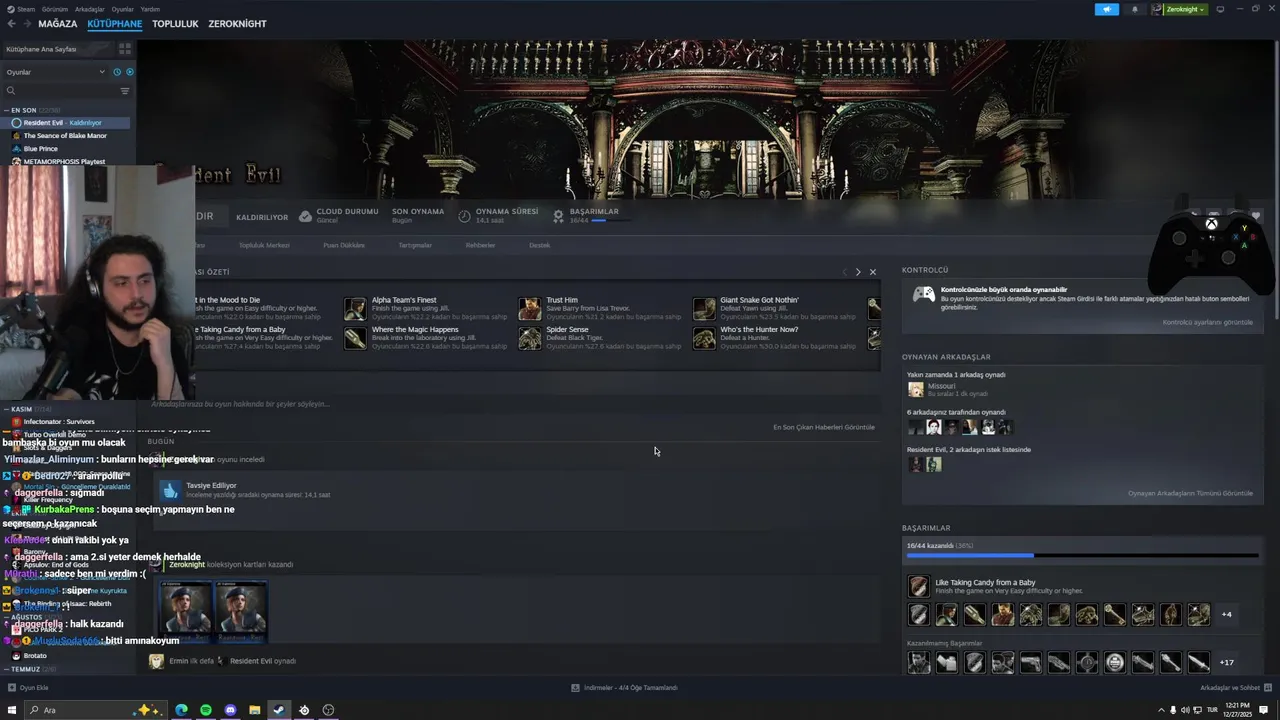Viewport: 1280px width, 720px height.
Task: Click the favorite heart icon
Action: [x=1257, y=216]
